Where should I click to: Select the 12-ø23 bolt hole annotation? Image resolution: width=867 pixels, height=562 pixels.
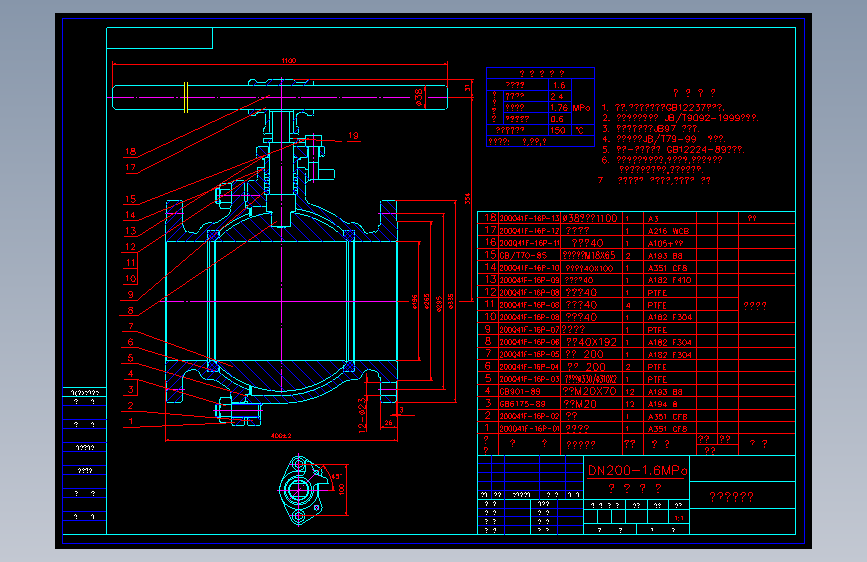pyautogui.click(x=362, y=415)
